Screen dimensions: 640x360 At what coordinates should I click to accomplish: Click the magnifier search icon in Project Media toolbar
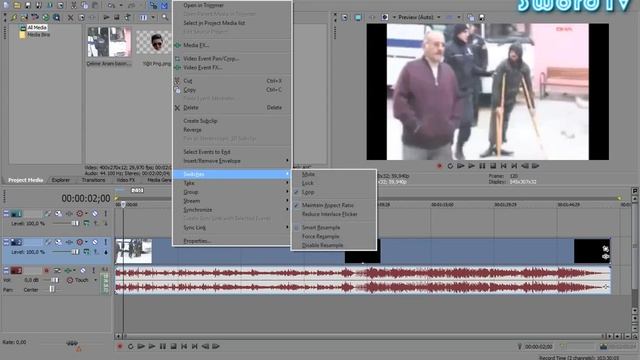pyautogui.click(x=165, y=18)
